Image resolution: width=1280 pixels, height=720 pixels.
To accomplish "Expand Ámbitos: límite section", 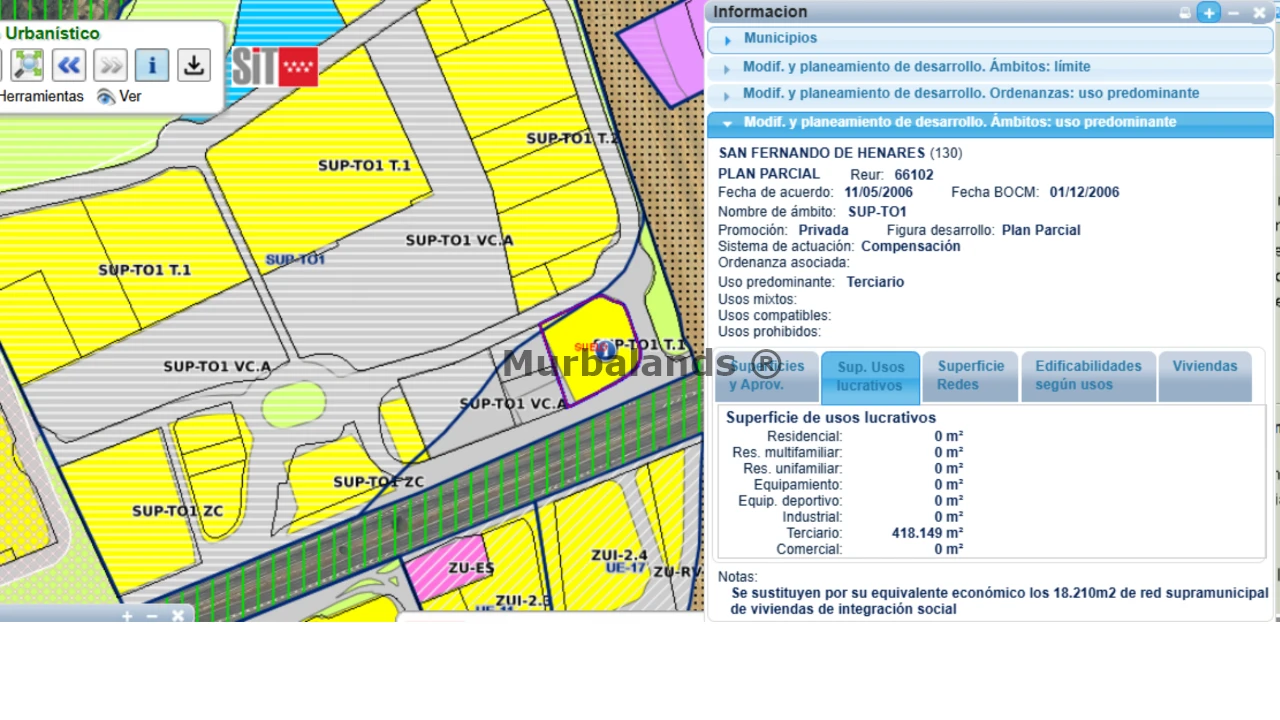I will coord(916,67).
